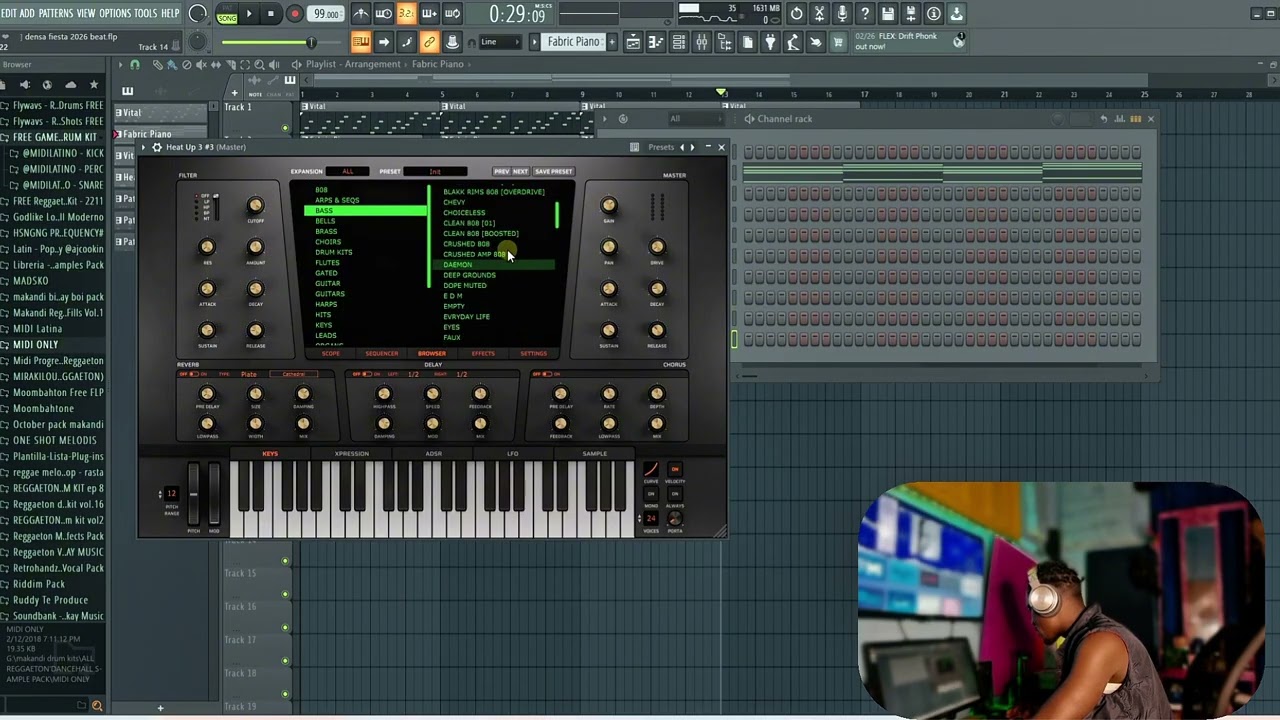1280x720 pixels.
Task: Select next preset arrow next to Presets
Action: pyautogui.click(x=692, y=147)
